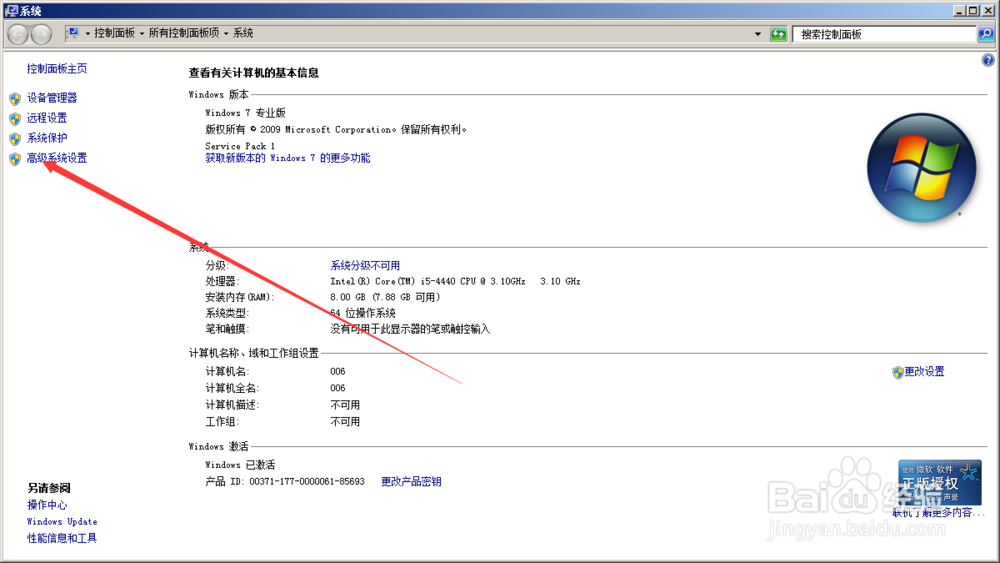Click 获取新版本的 Windows 7 的更多功能 link
This screenshot has width=1000, height=563.
pos(288,158)
